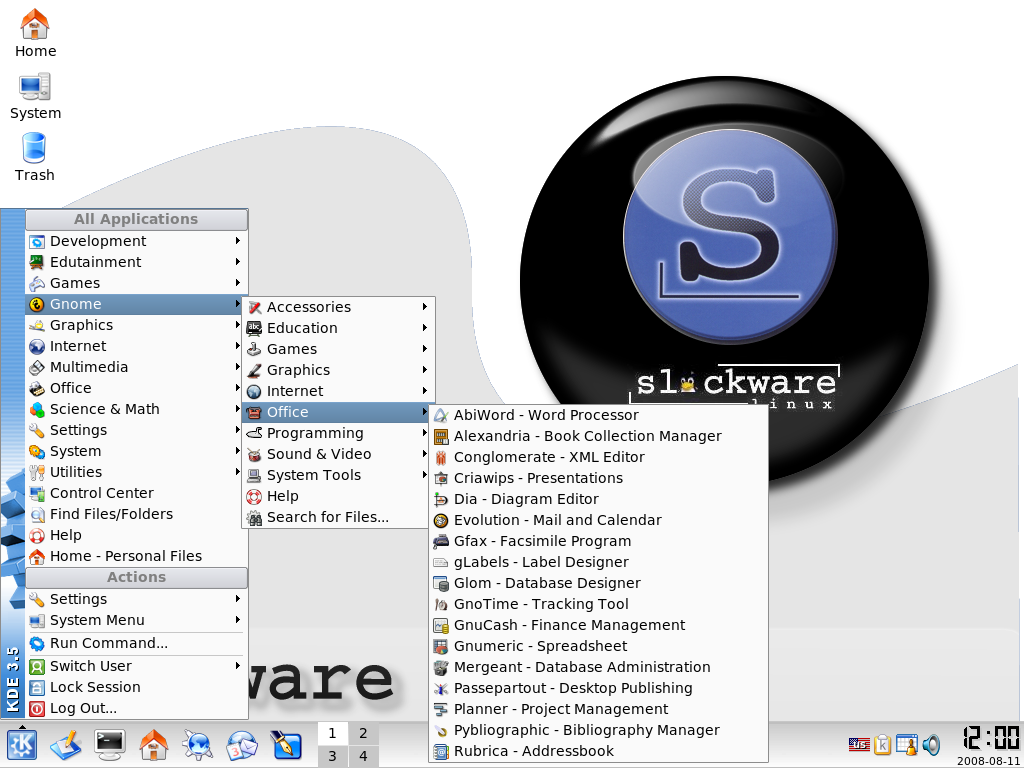The height and width of the screenshot is (768, 1024).
Task: Choose Lock Session
Action: click(136, 686)
